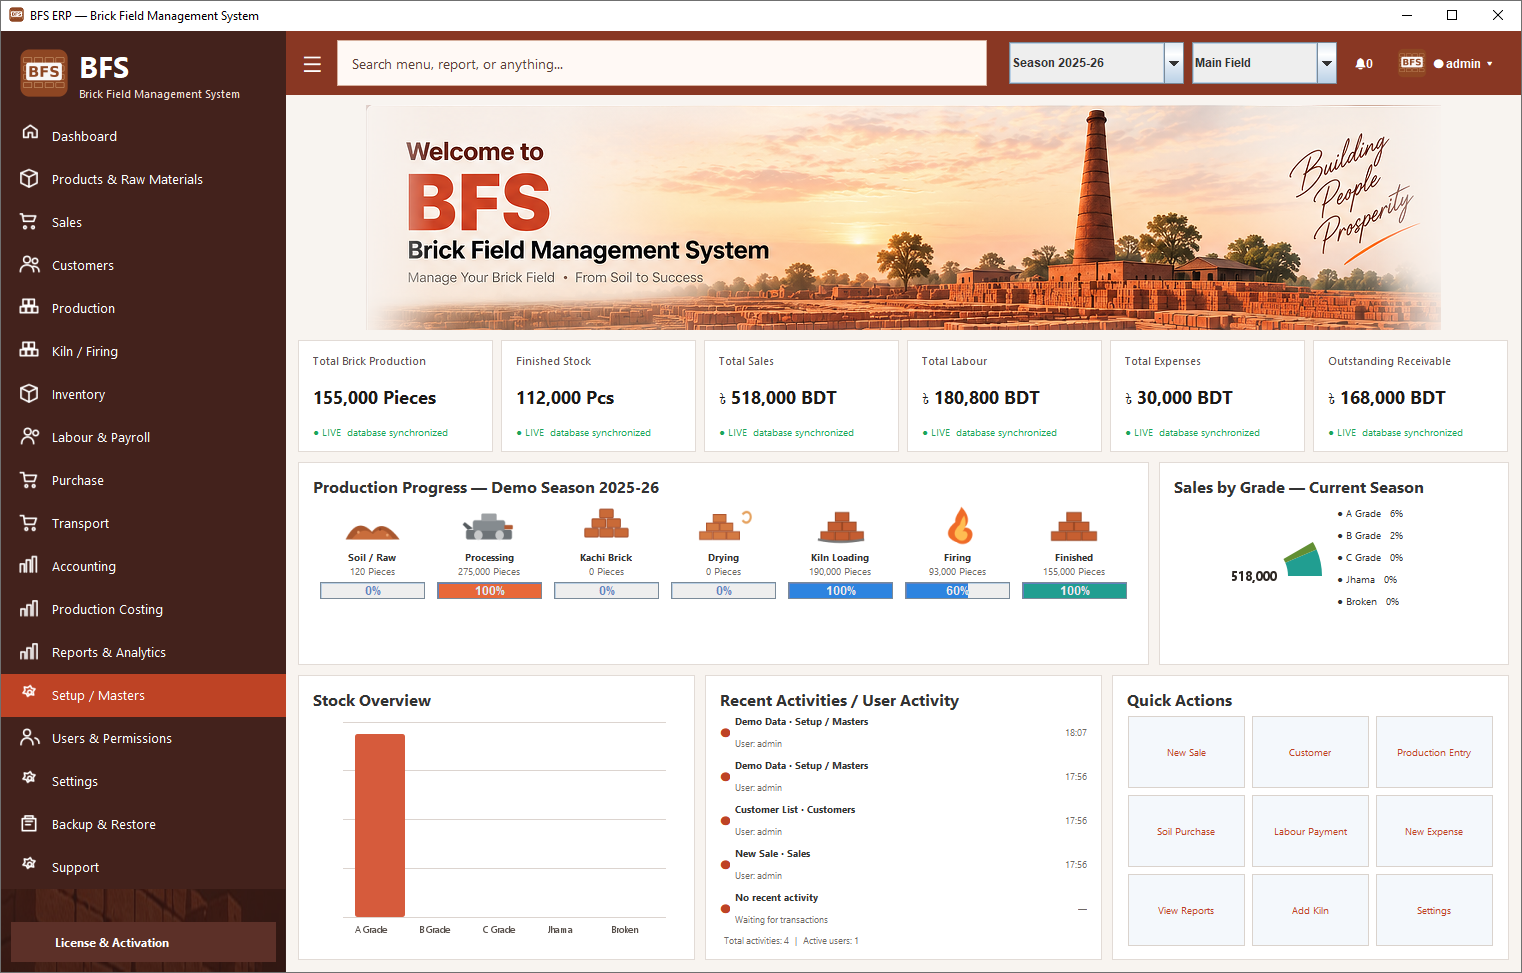Open the Settings gear icon in sidebar

(30, 777)
